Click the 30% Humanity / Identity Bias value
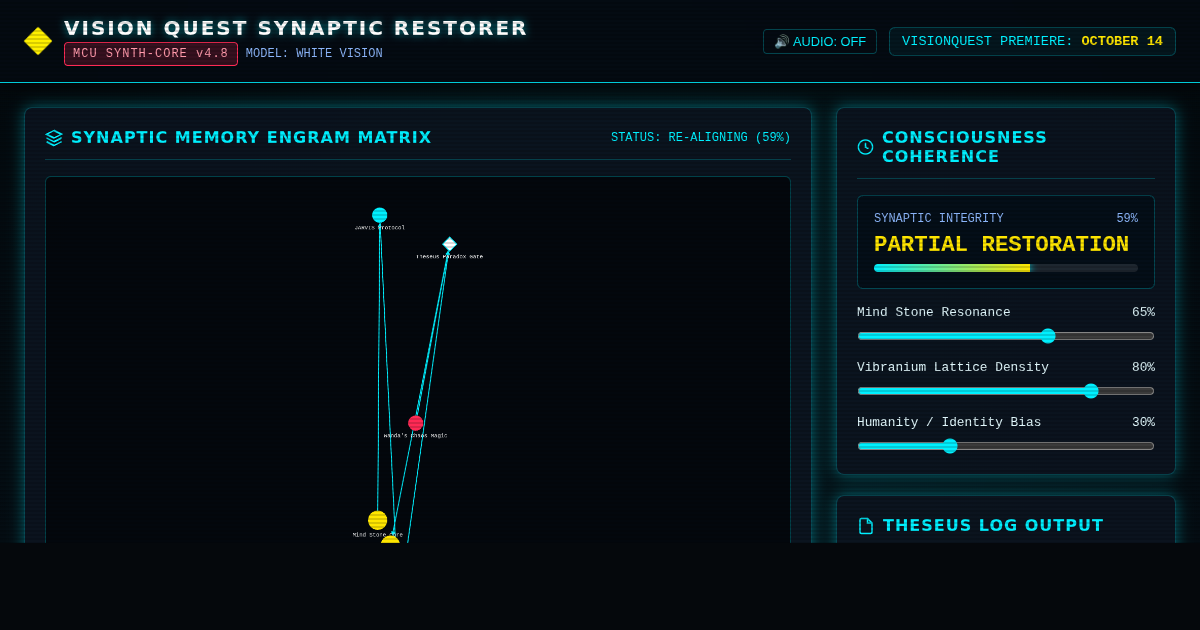 (x=1143, y=422)
